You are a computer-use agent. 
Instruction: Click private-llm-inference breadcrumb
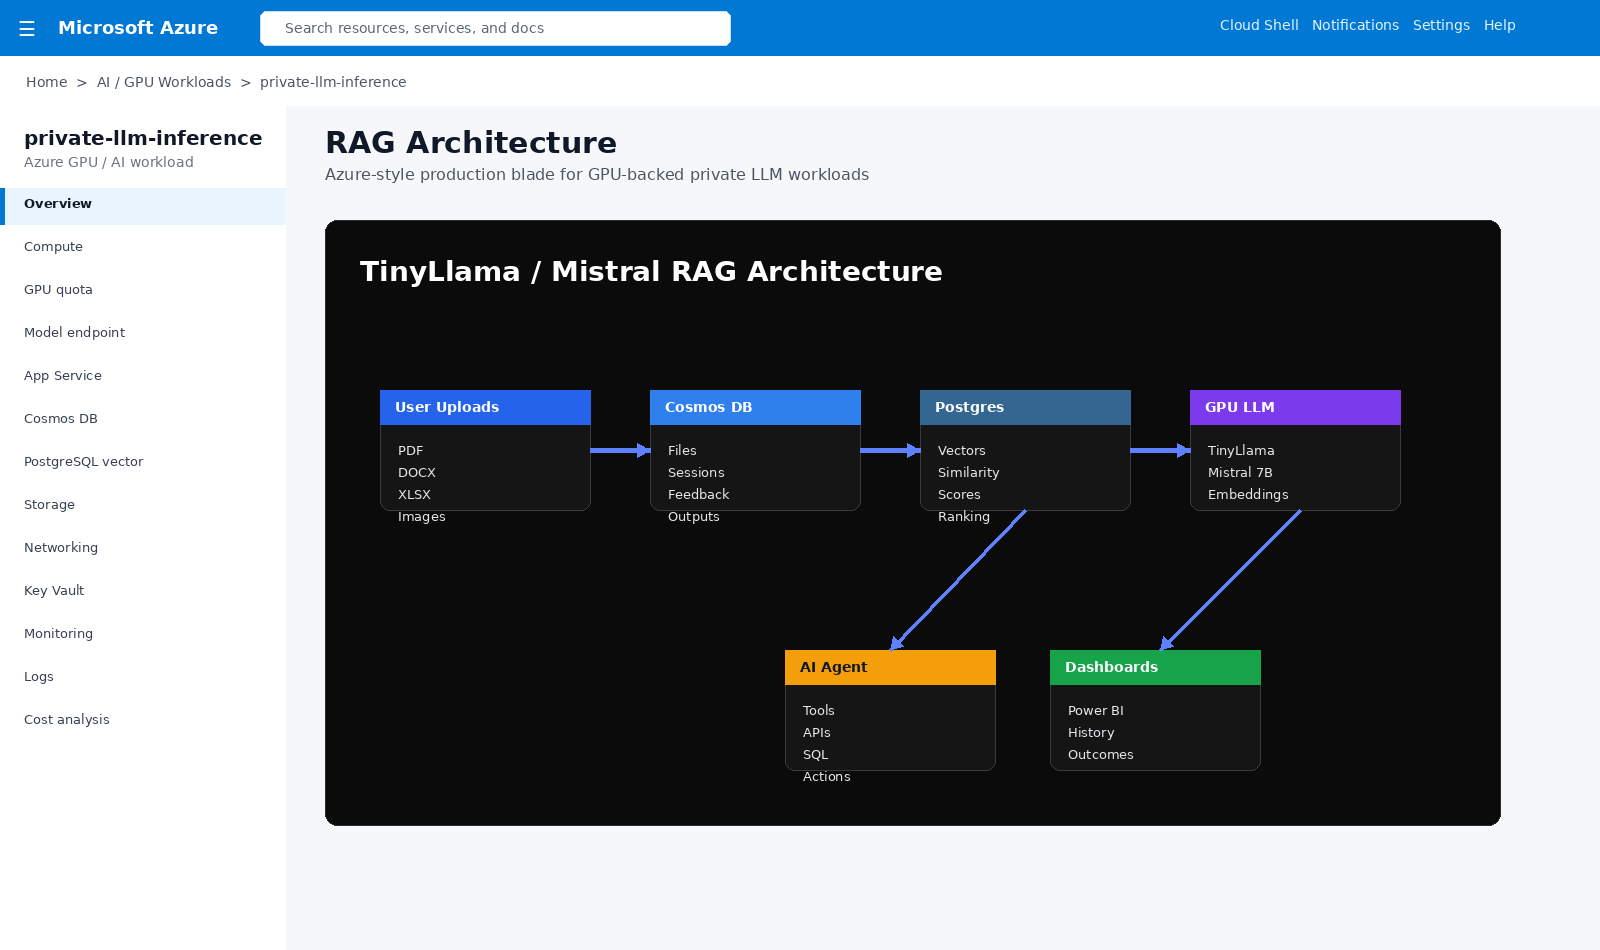[333, 82]
